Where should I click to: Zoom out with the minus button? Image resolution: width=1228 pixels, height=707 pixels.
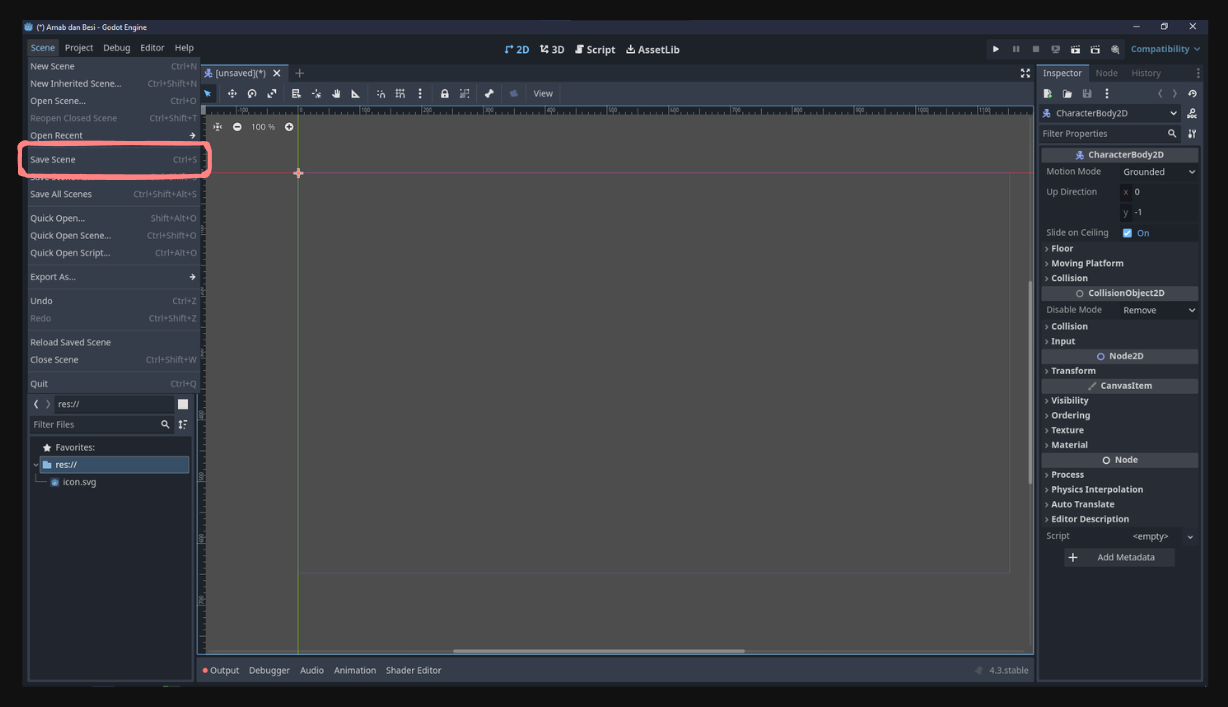click(237, 127)
